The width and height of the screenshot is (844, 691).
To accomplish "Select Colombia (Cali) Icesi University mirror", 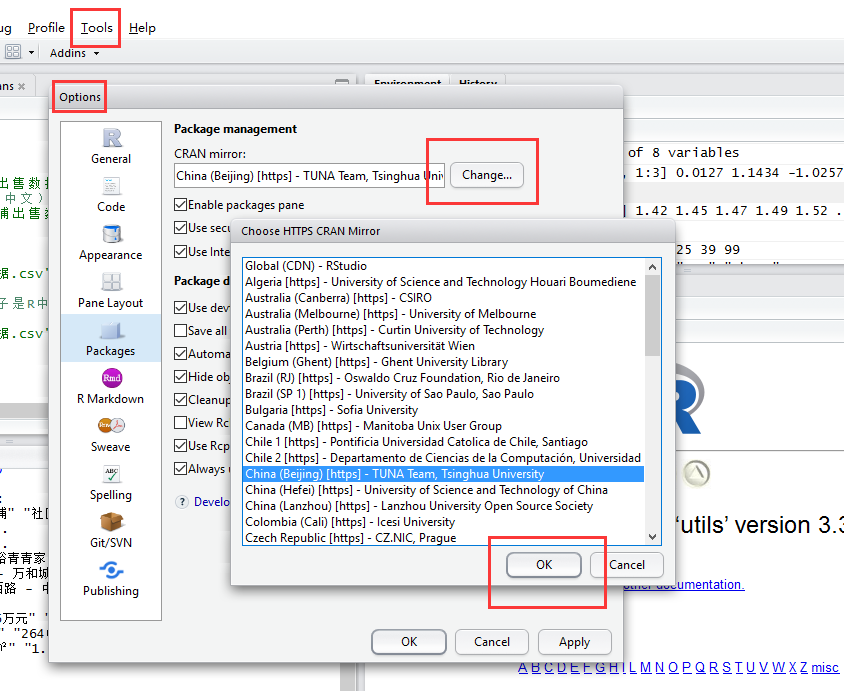I will [x=443, y=522].
